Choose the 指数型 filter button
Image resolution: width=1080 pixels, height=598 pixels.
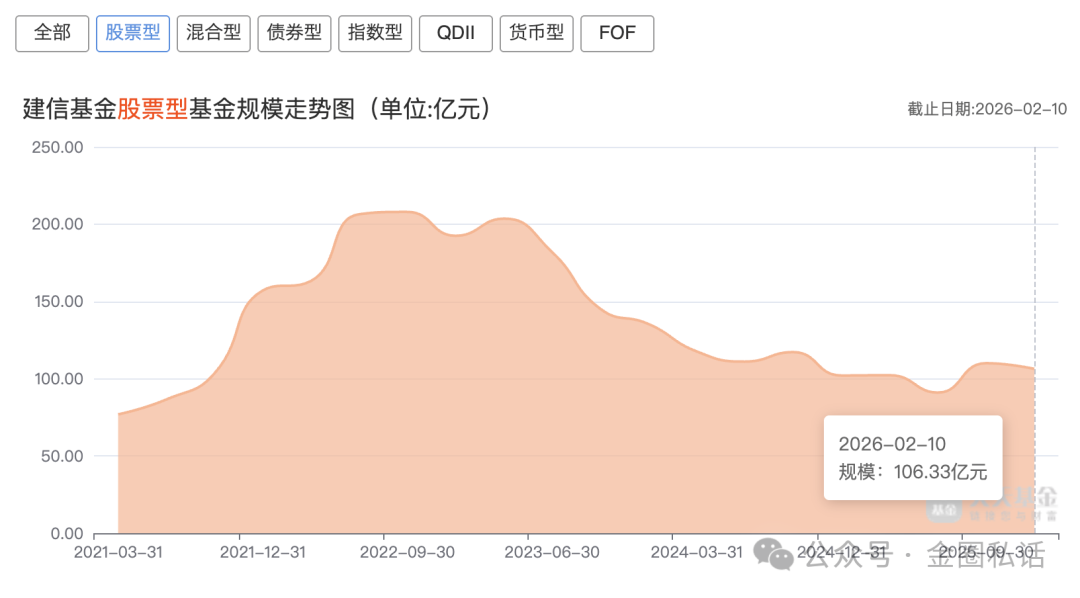coord(375,33)
